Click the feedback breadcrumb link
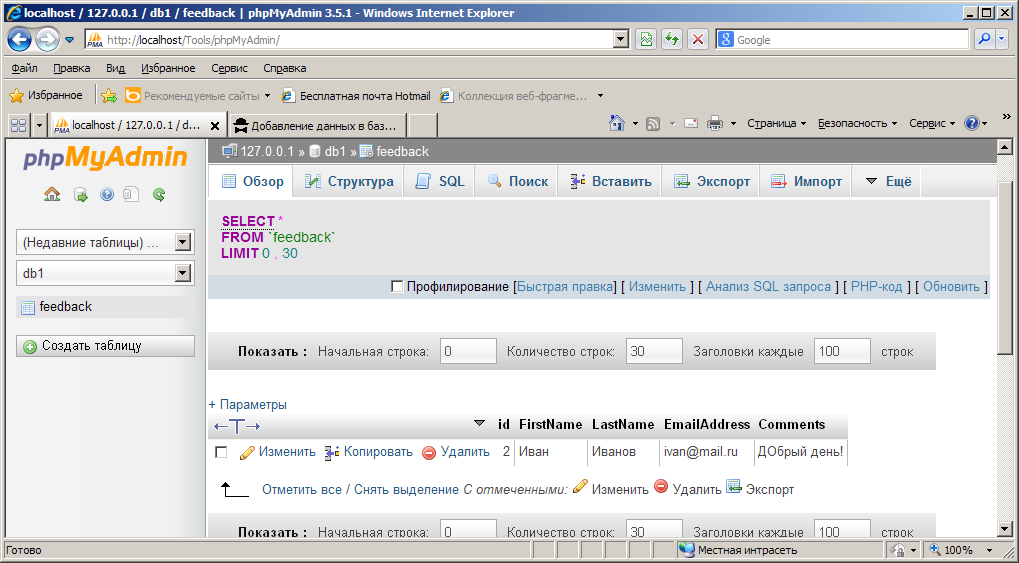 402,151
